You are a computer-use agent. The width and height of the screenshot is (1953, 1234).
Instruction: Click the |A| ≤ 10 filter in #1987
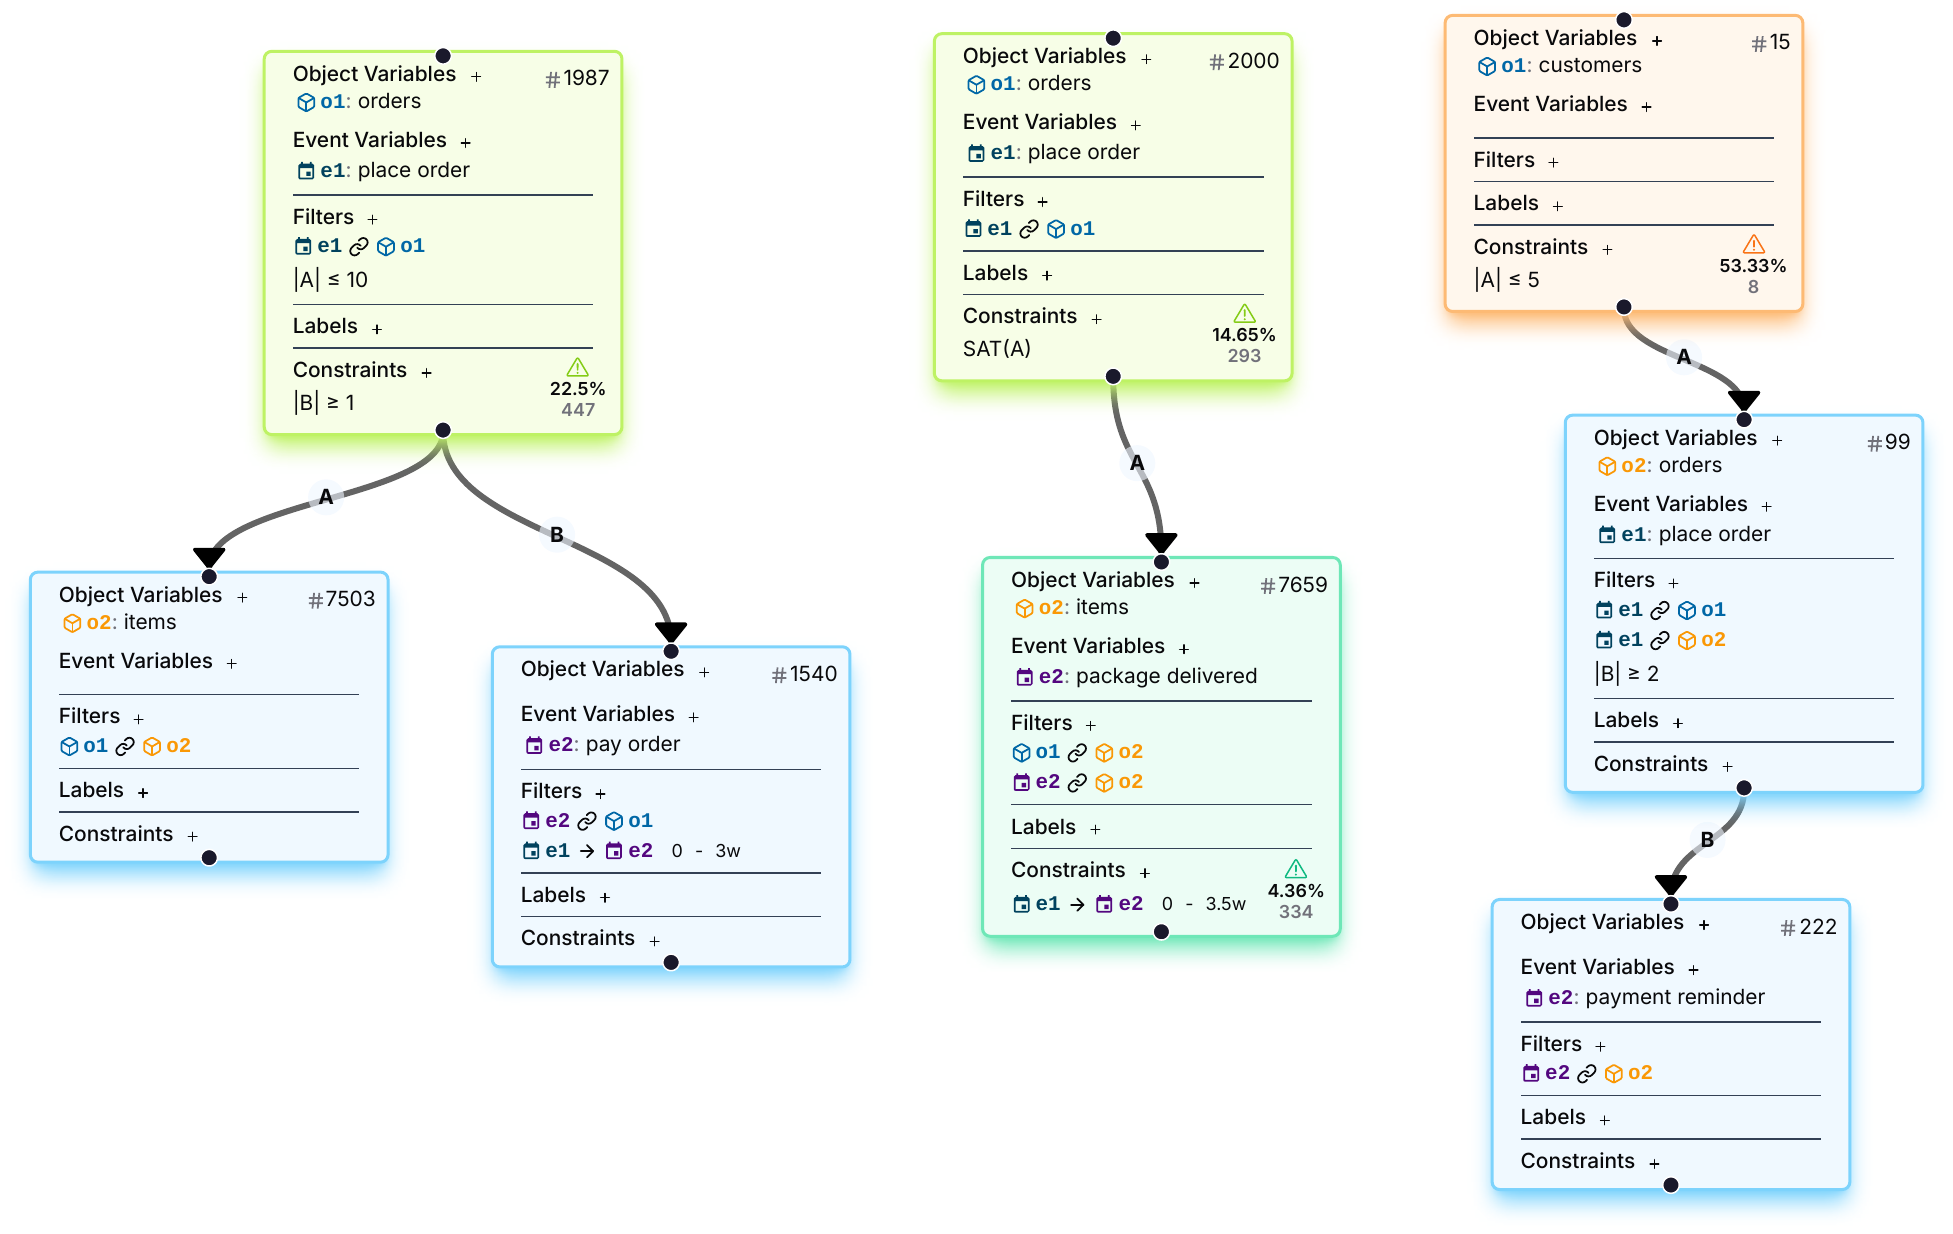(331, 280)
